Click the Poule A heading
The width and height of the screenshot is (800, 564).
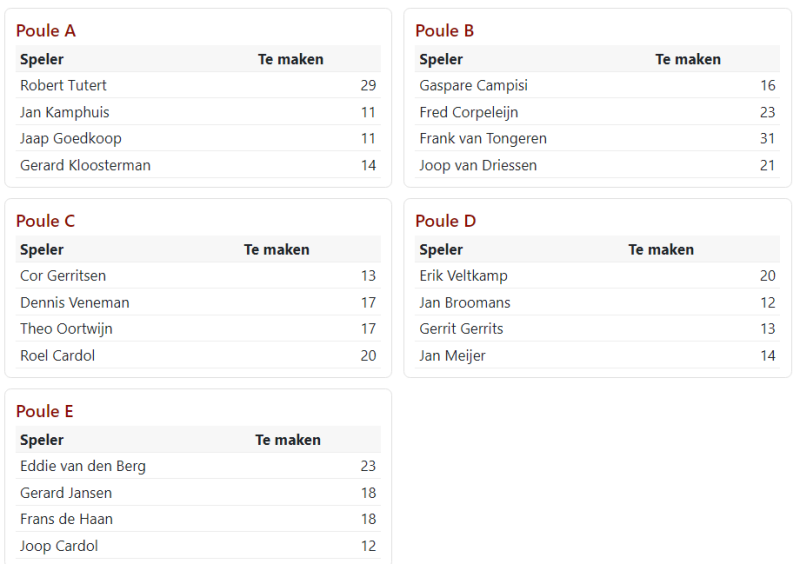(46, 31)
